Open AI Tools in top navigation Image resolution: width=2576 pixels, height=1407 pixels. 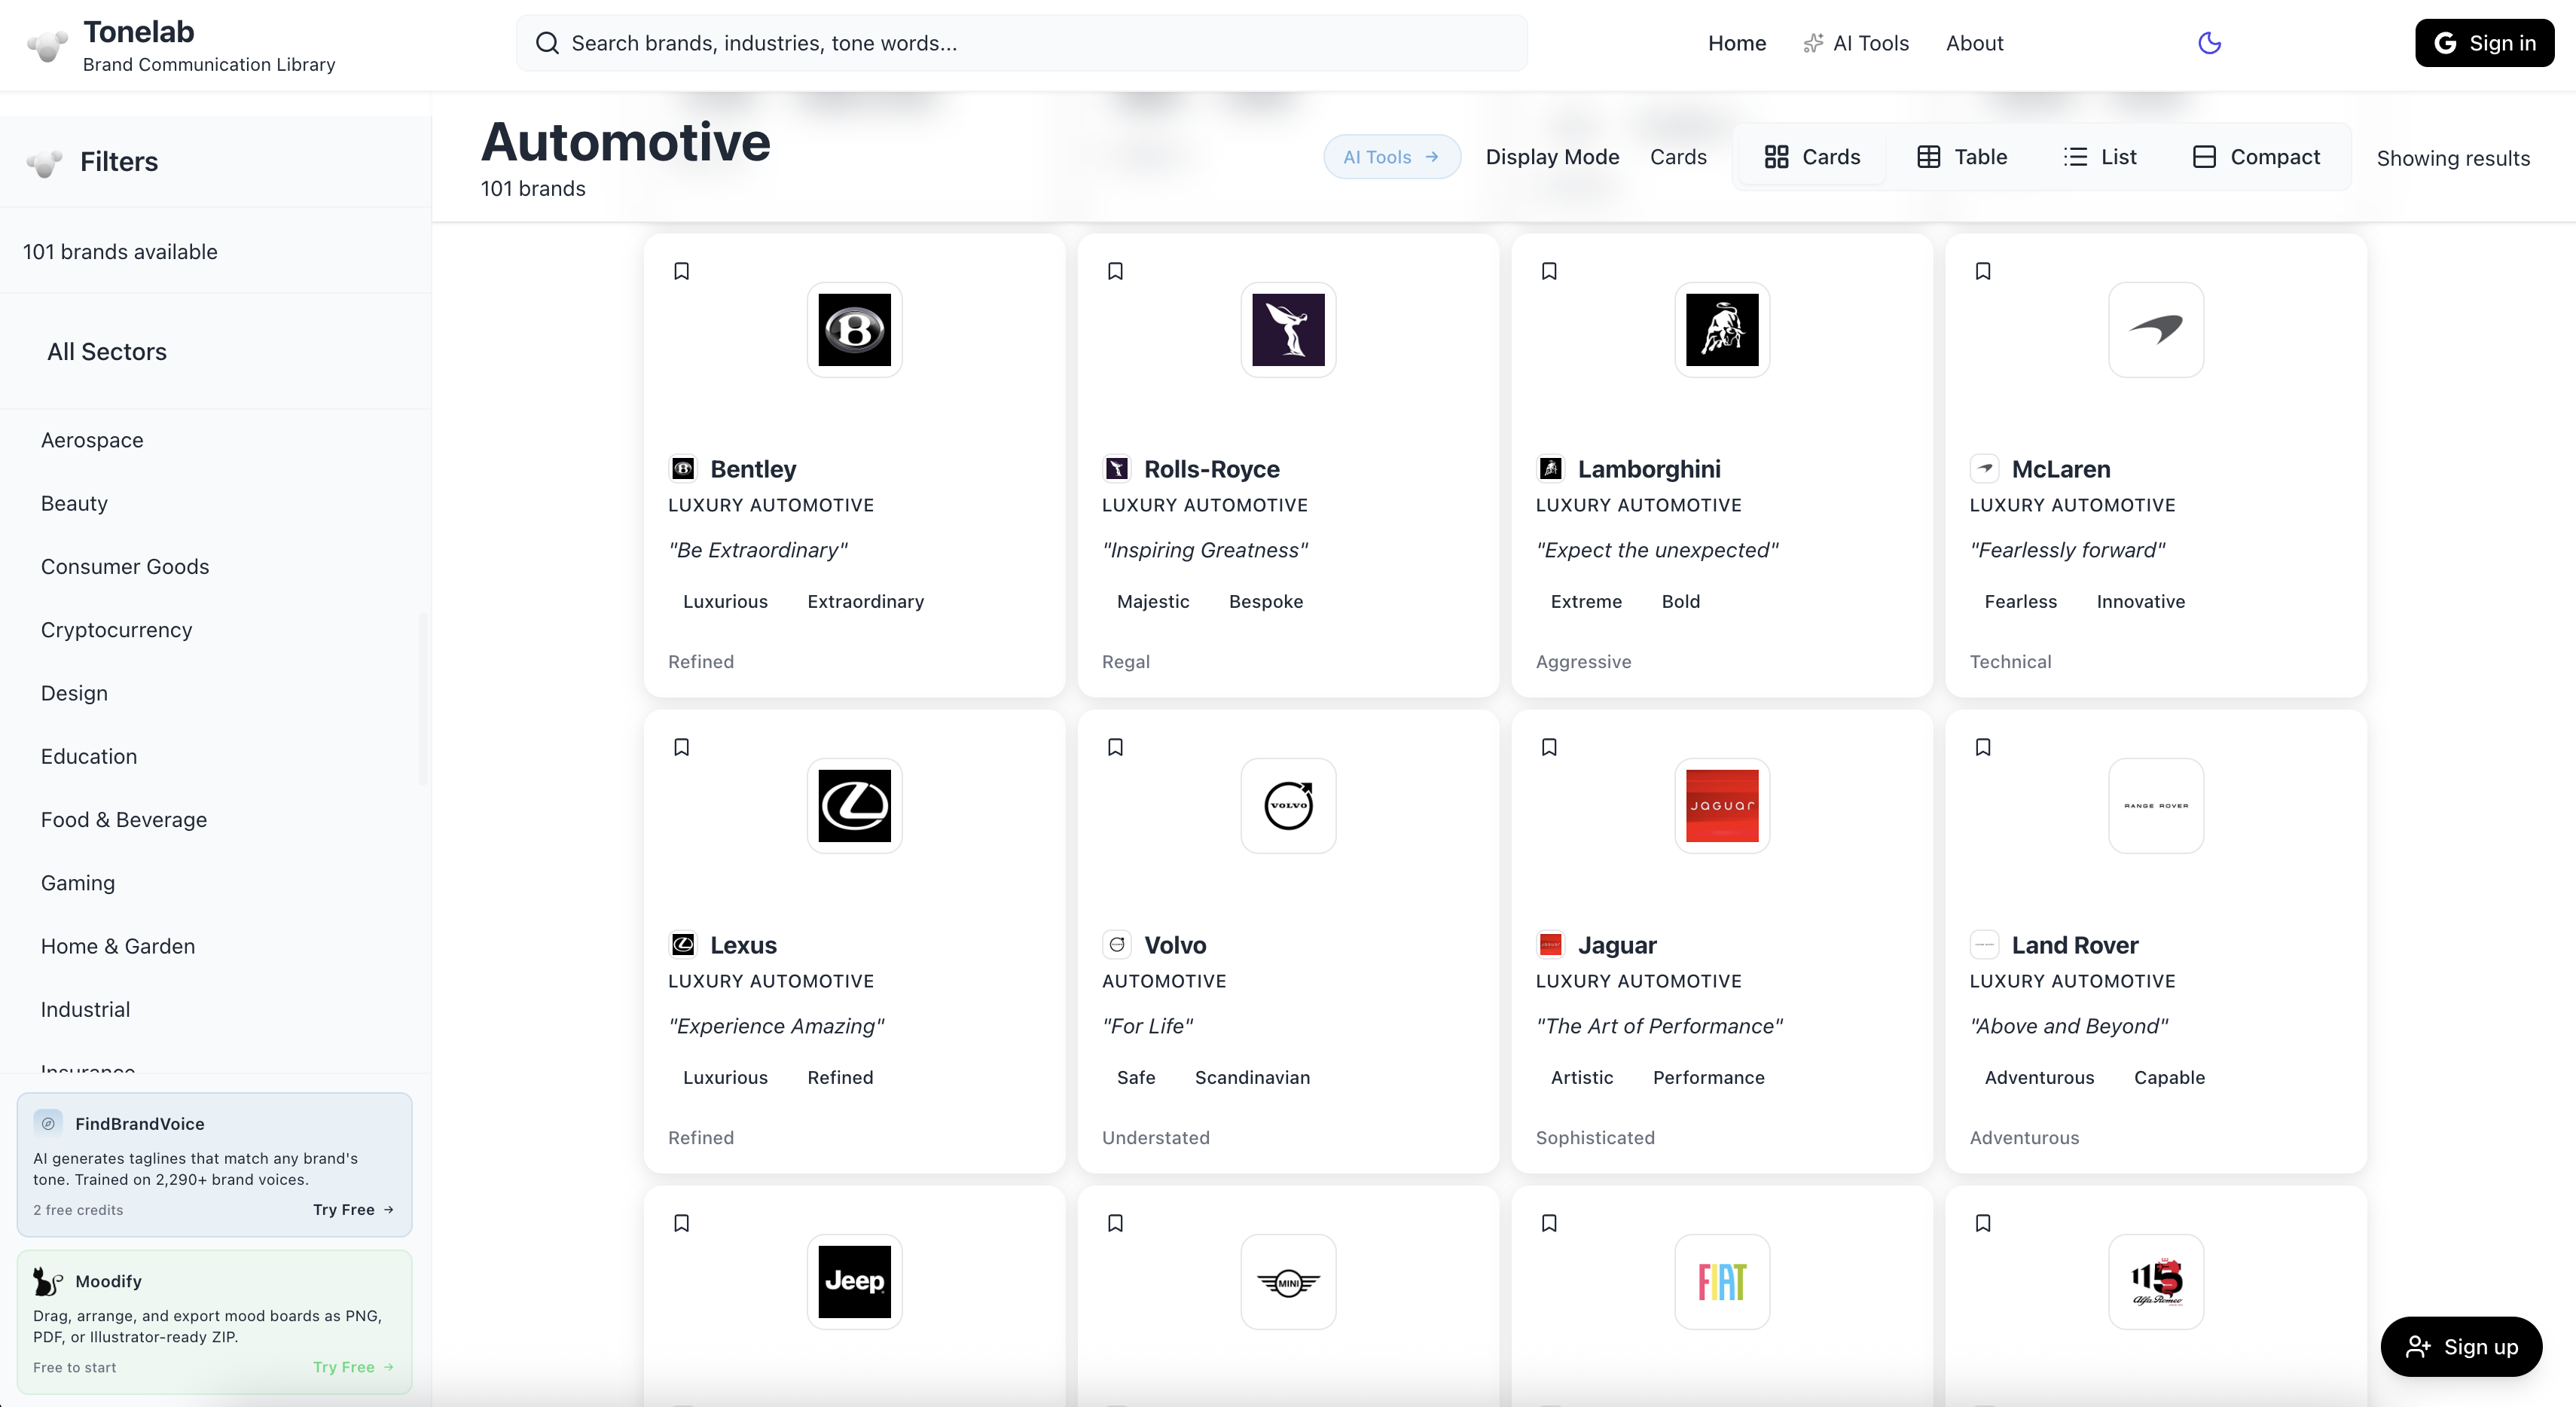[1857, 43]
